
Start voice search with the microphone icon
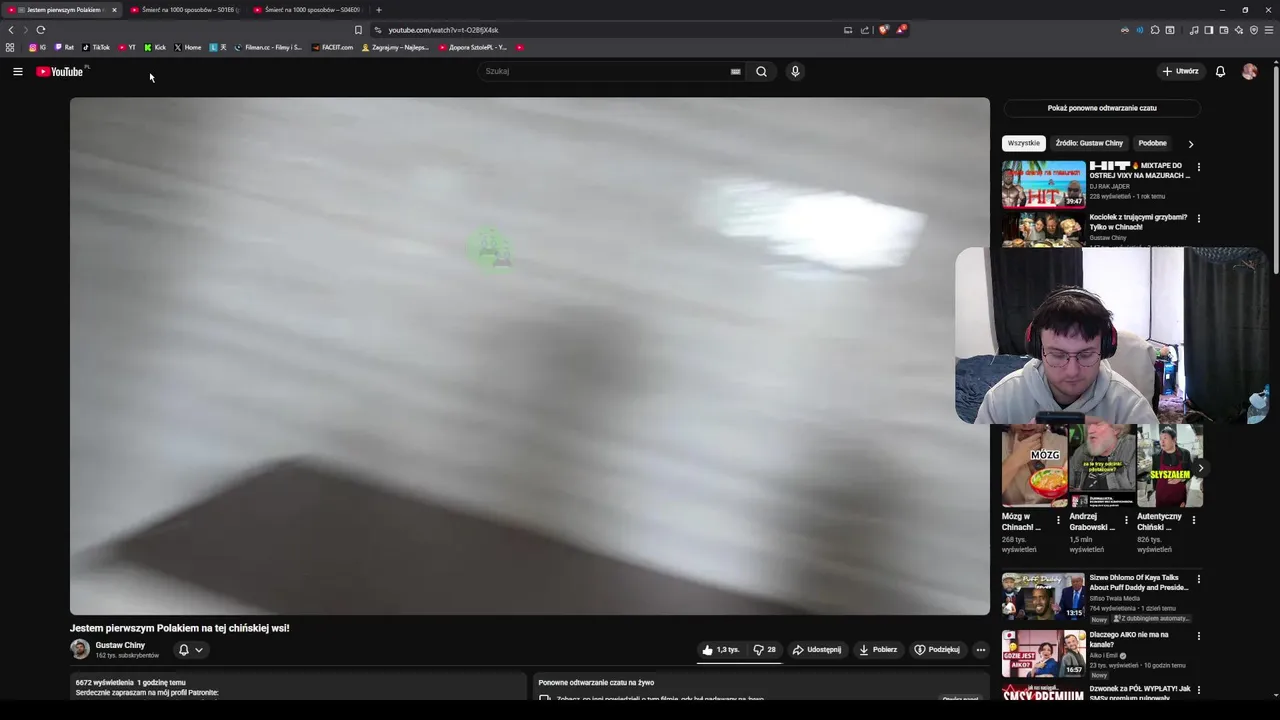pos(795,71)
